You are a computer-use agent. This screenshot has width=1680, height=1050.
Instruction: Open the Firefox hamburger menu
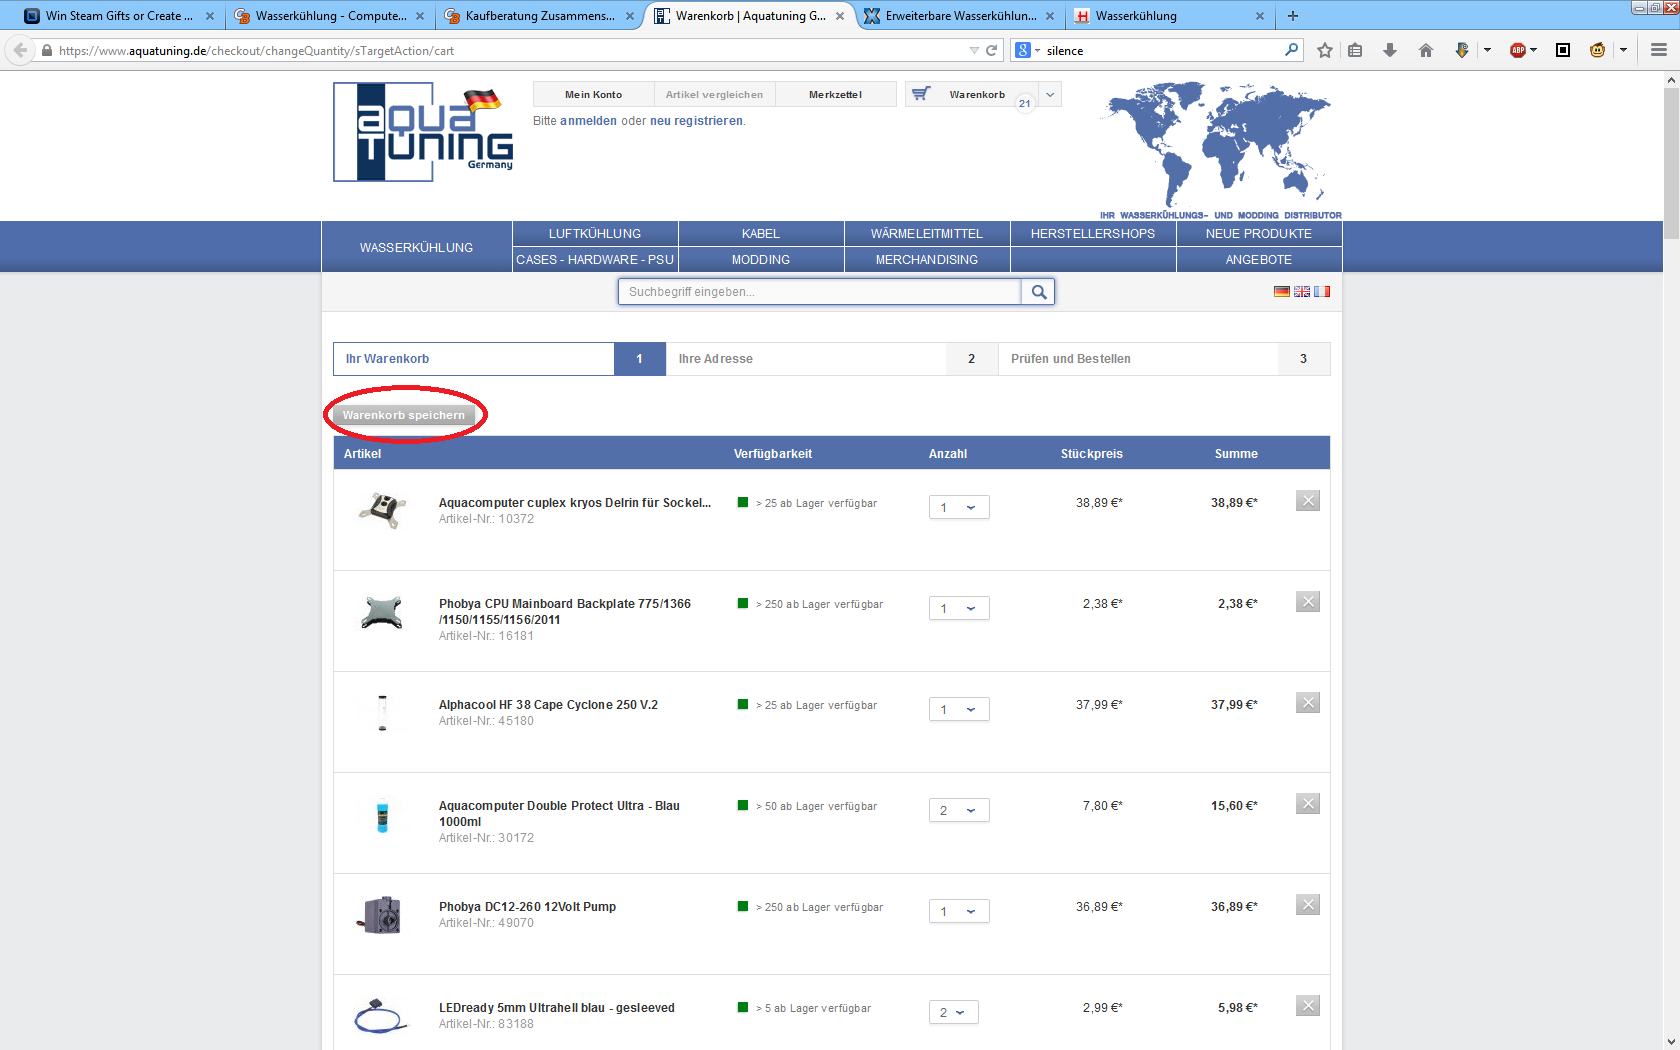pos(1658,50)
